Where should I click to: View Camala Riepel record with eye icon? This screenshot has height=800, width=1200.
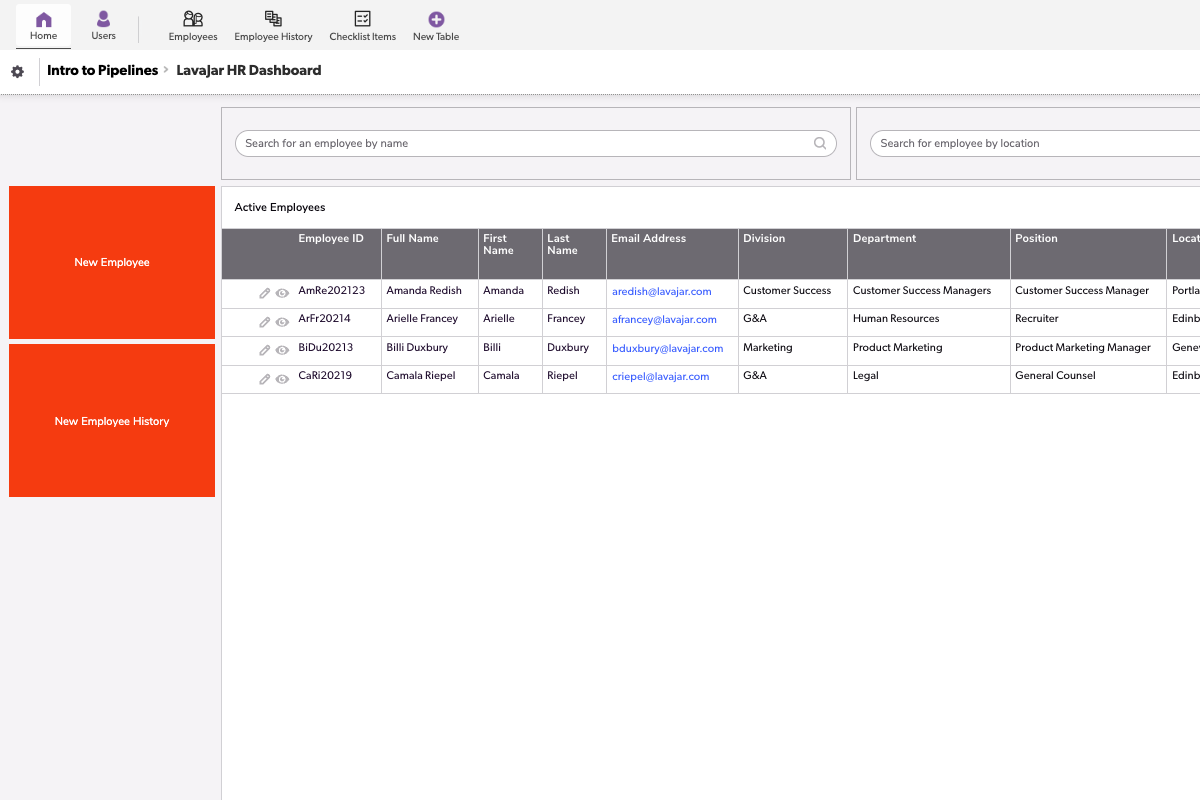pyautogui.click(x=282, y=379)
